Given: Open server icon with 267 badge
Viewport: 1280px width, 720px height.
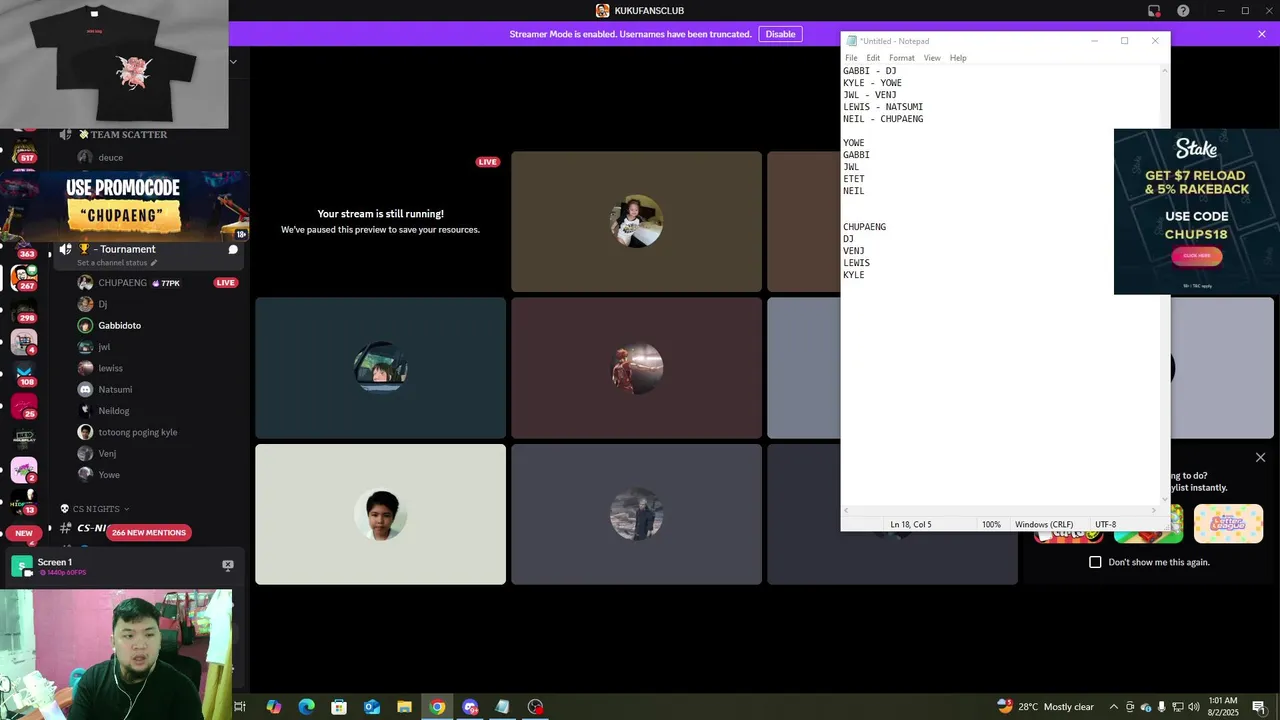Looking at the screenshot, I should coord(24,277).
